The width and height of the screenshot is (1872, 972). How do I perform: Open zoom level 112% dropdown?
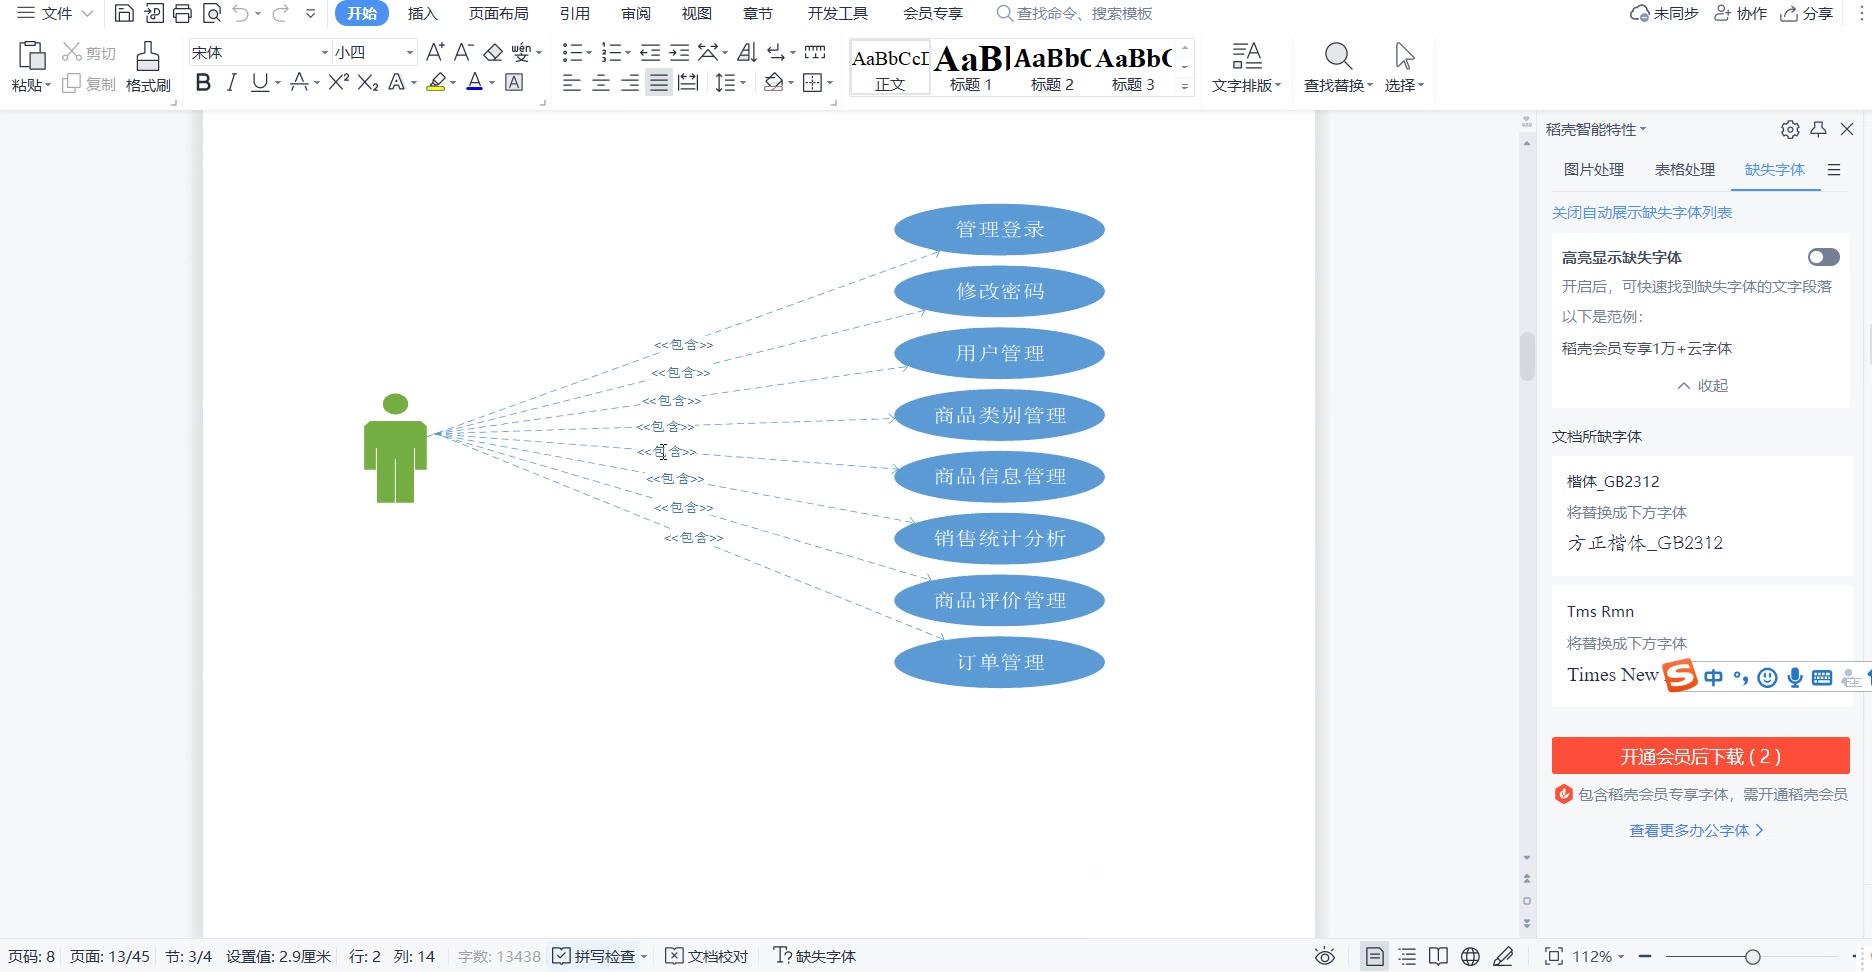click(1598, 957)
